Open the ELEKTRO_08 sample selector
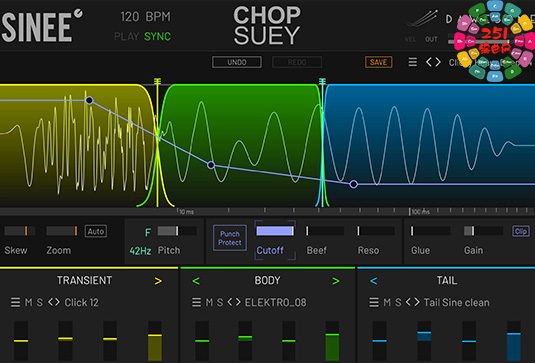This screenshot has height=363, width=535. (276, 302)
